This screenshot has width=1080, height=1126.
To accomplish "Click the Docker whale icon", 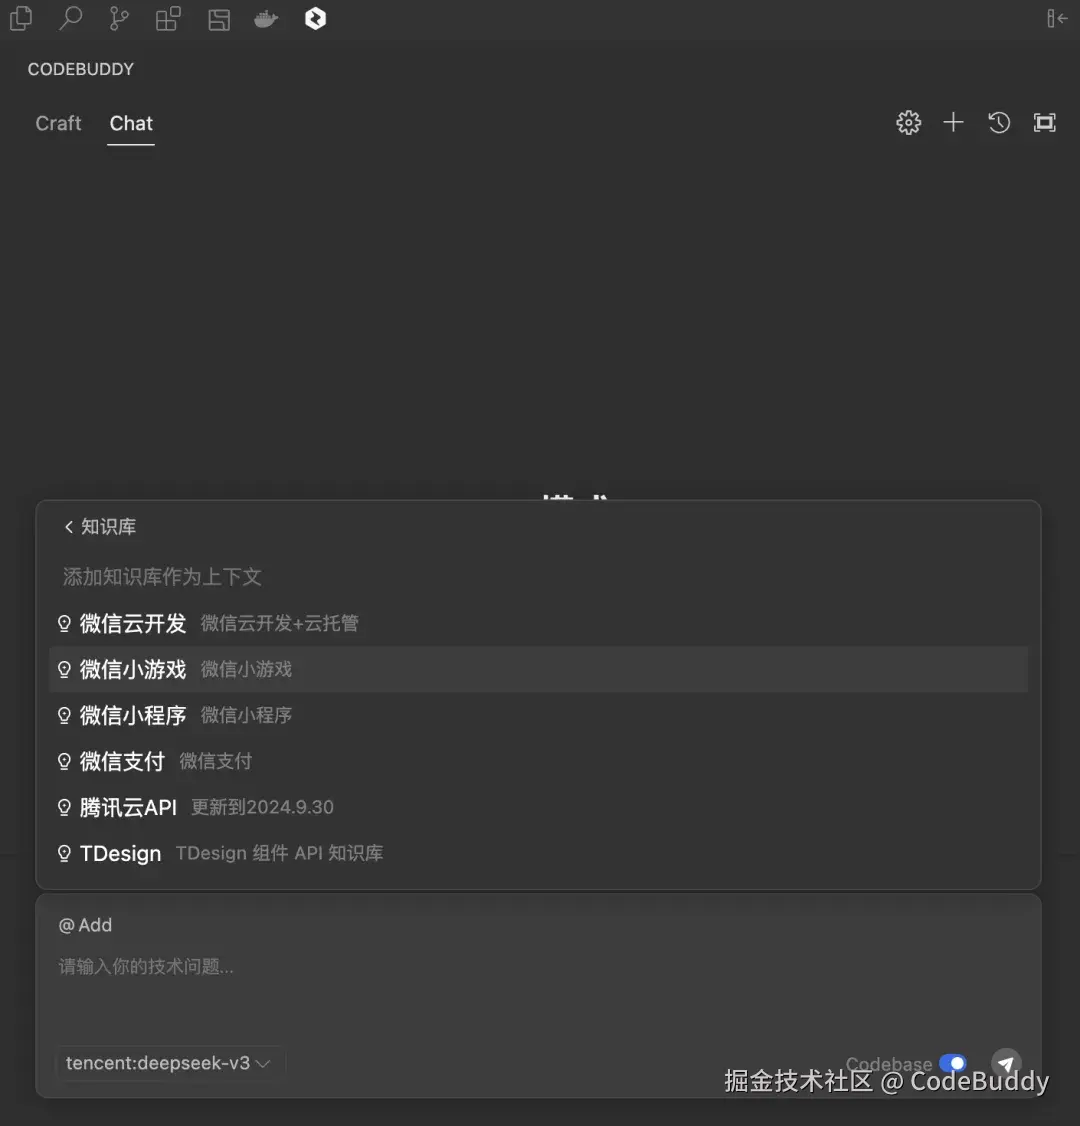I will point(266,19).
